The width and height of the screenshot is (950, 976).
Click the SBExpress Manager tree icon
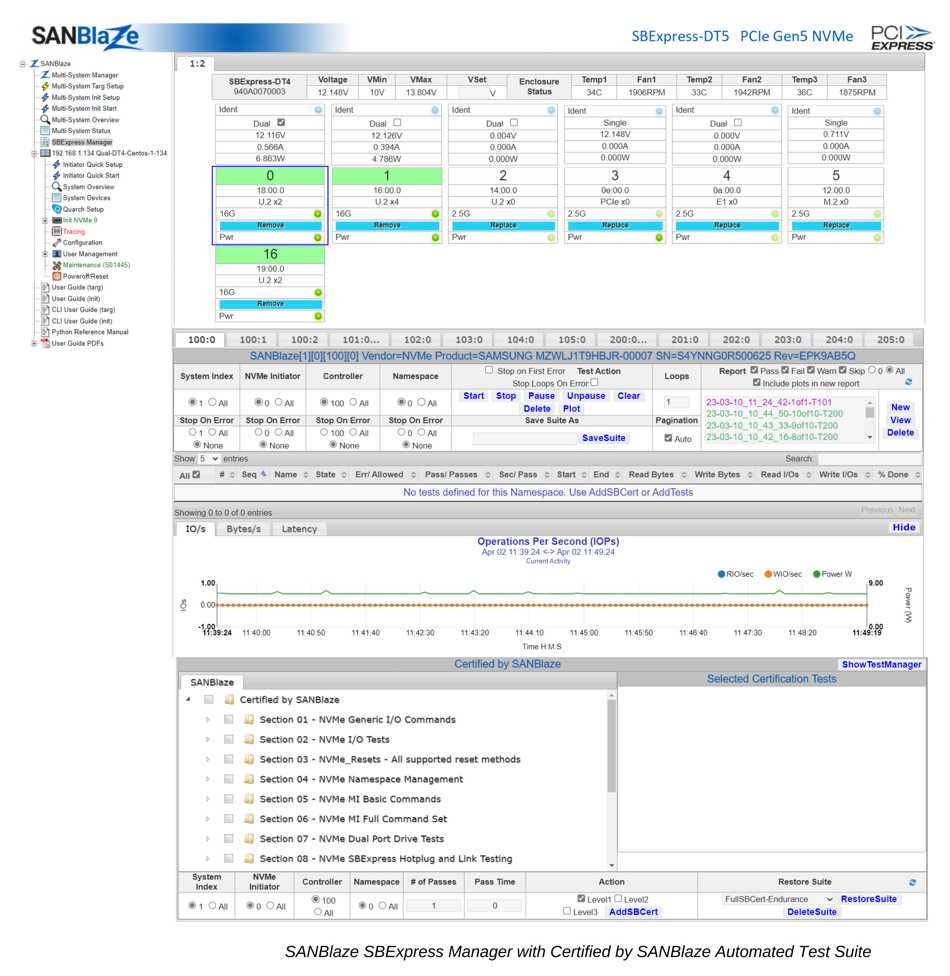click(x=45, y=142)
